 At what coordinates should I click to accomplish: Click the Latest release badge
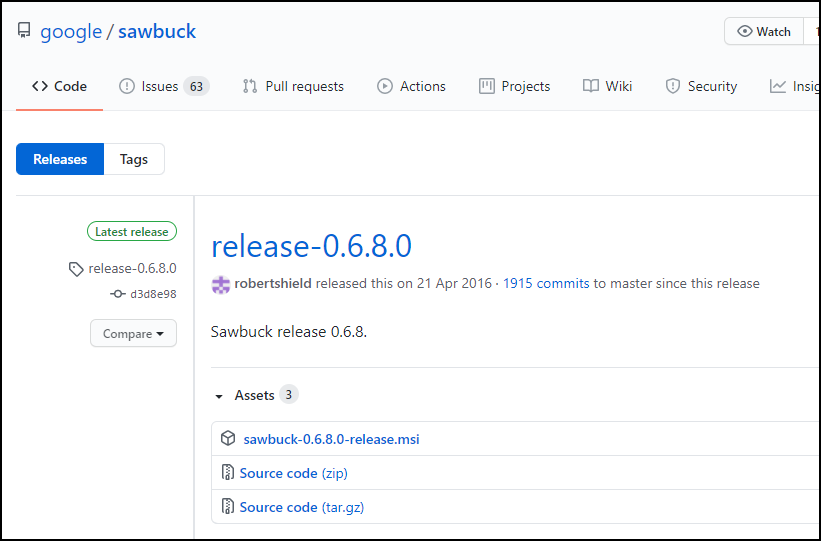[x=132, y=231]
